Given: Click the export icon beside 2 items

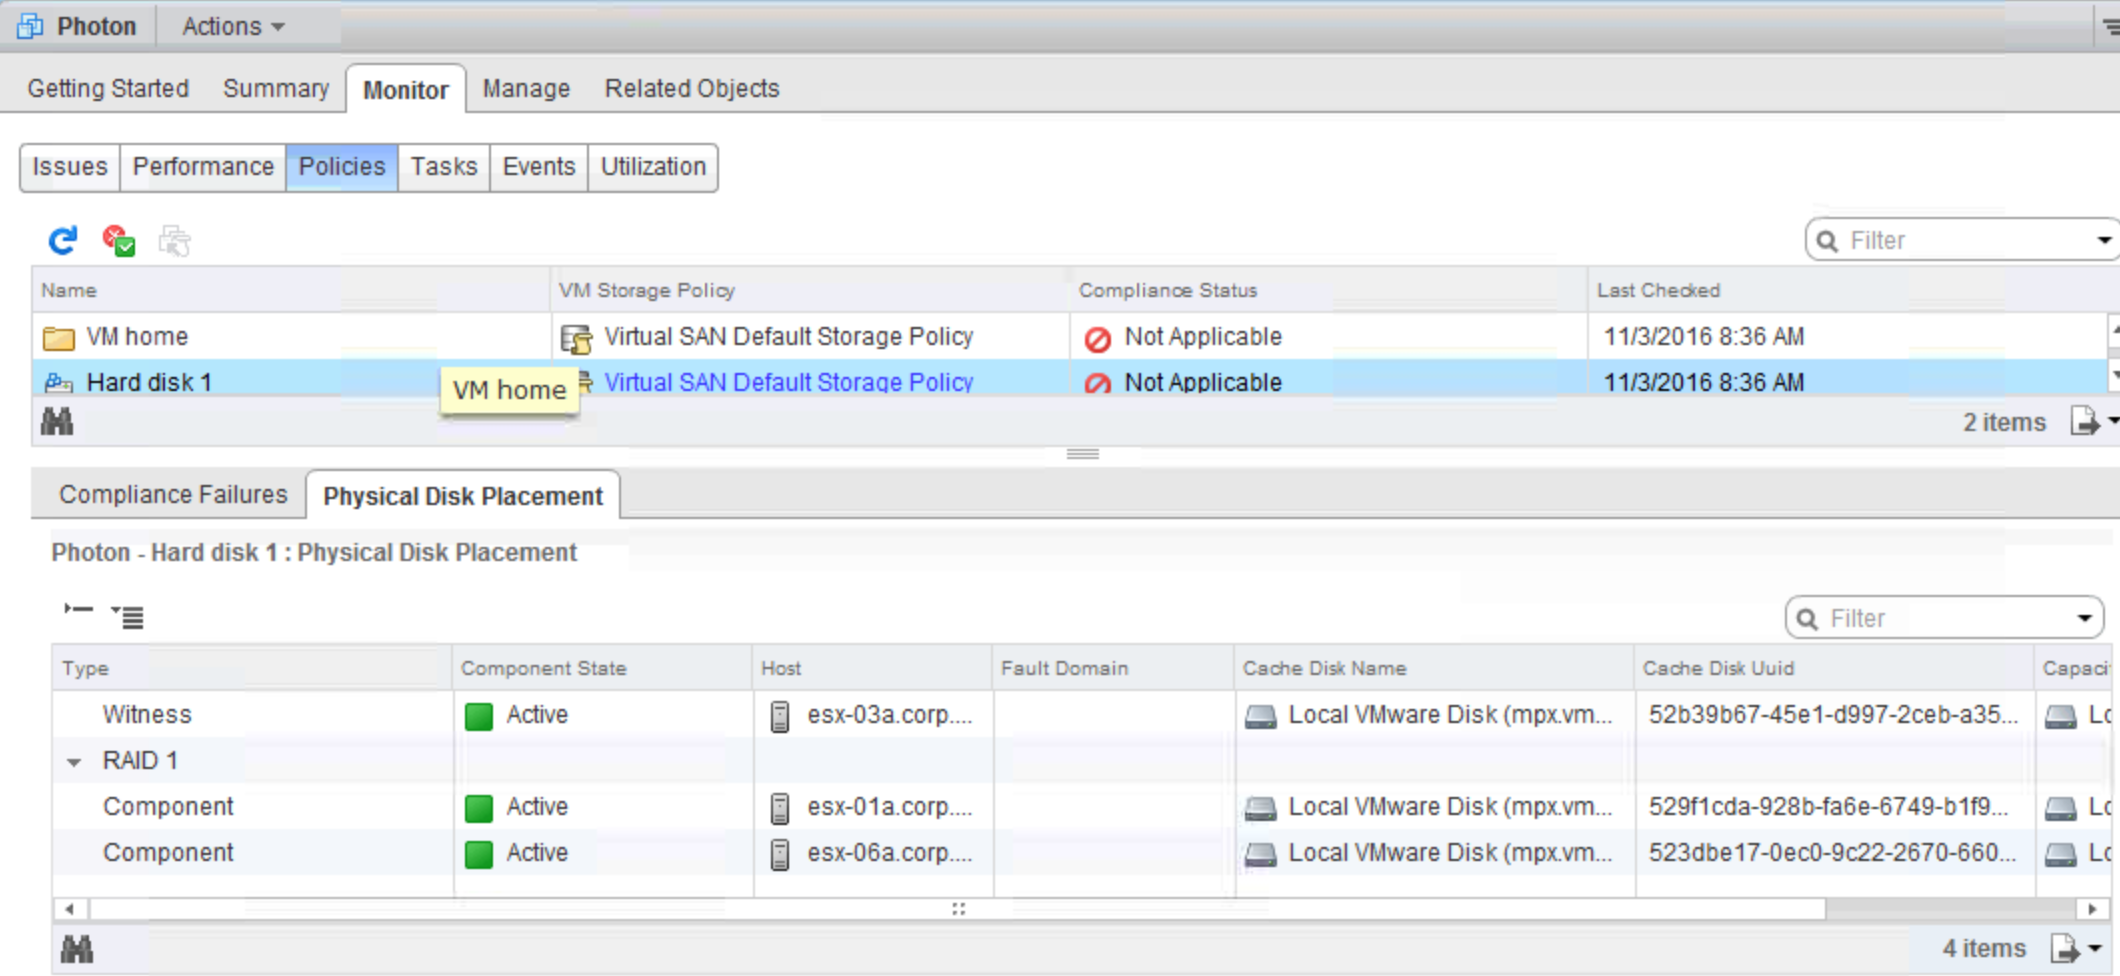Looking at the screenshot, I should pyautogui.click(x=2084, y=422).
